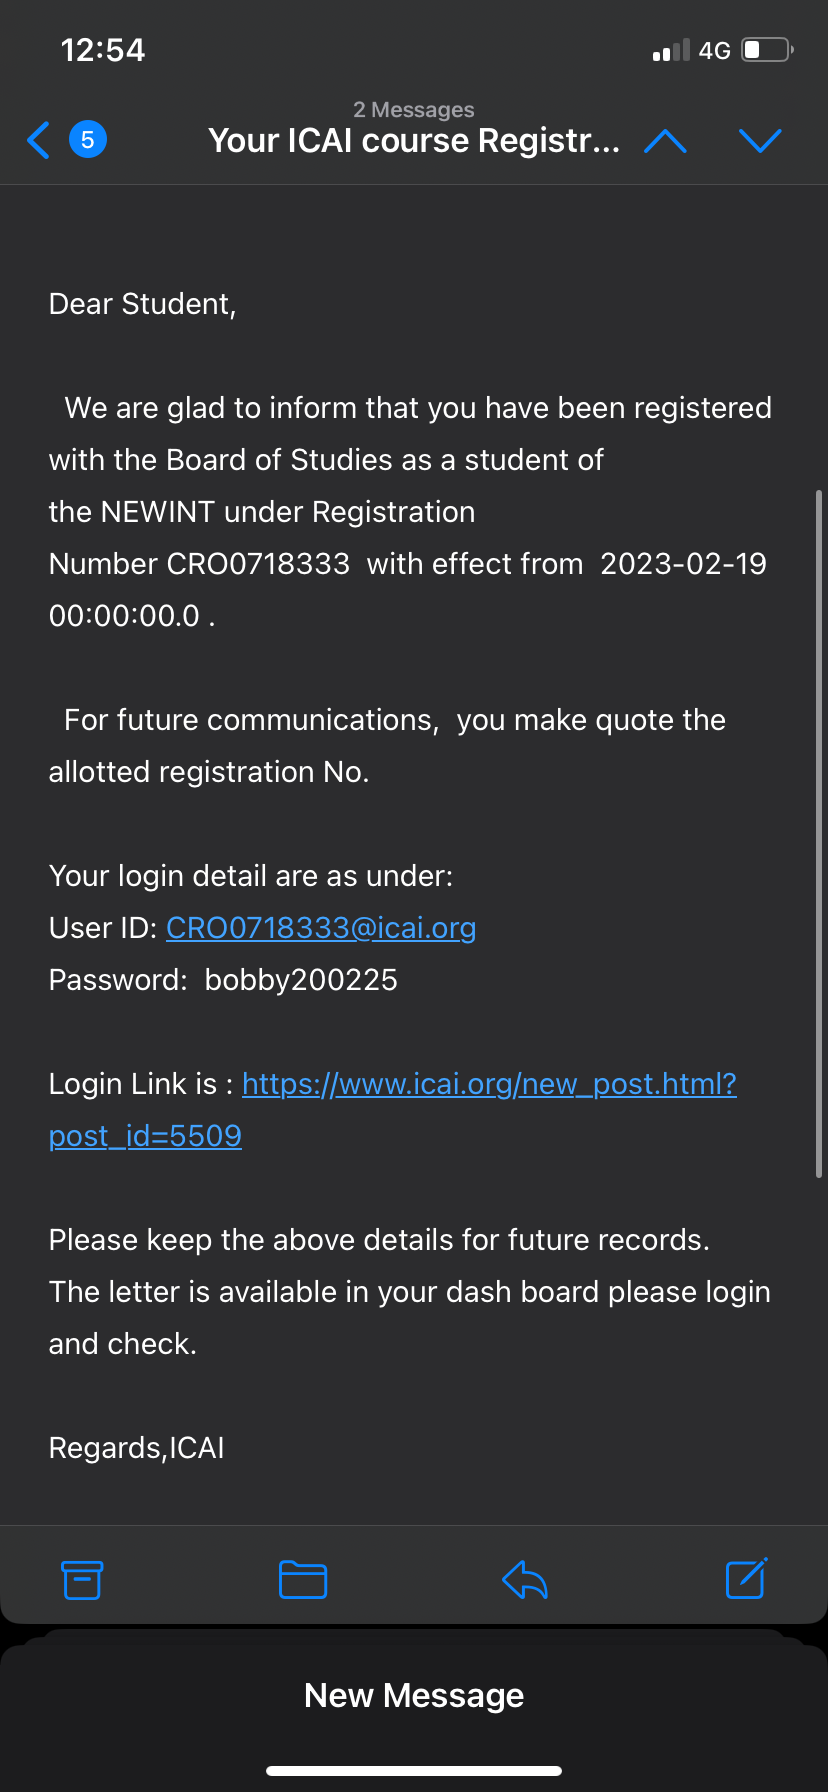828x1792 pixels.
Task: Tap the cellular signal bars icon
Action: click(670, 51)
